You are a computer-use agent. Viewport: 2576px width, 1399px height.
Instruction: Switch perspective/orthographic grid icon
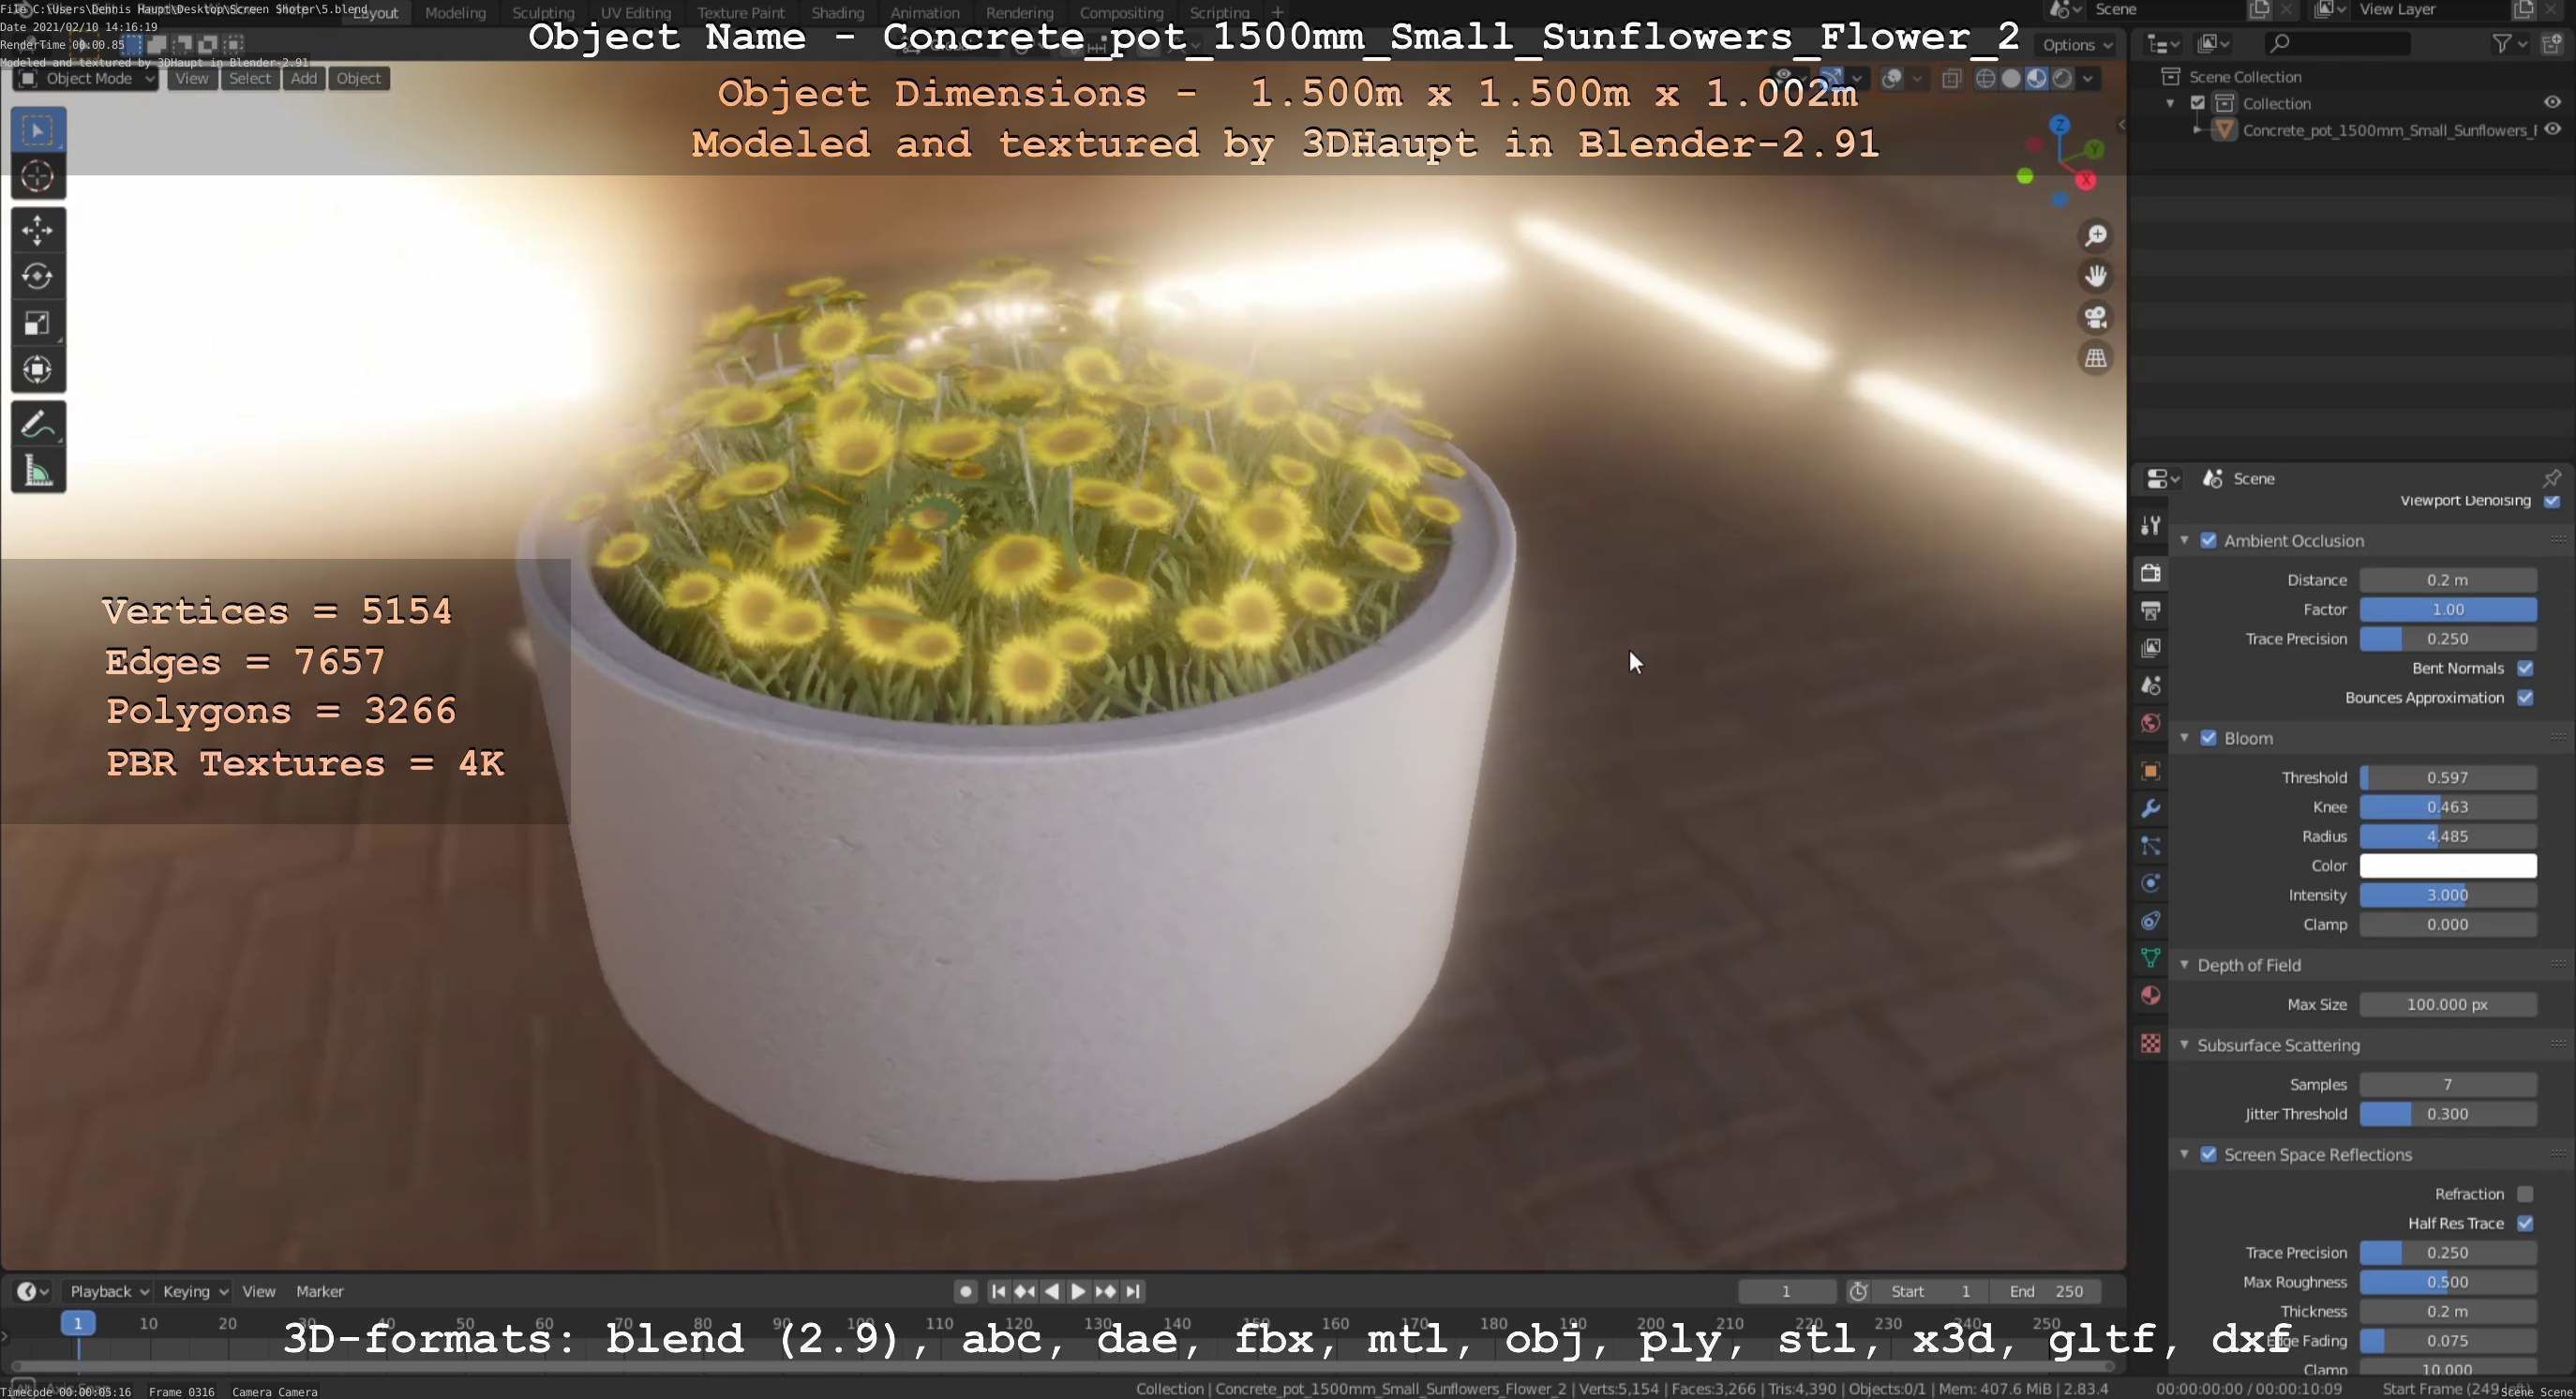(x=2096, y=358)
